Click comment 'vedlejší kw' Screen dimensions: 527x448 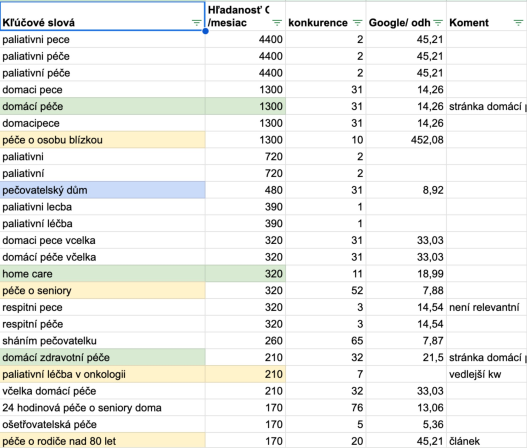(x=475, y=374)
